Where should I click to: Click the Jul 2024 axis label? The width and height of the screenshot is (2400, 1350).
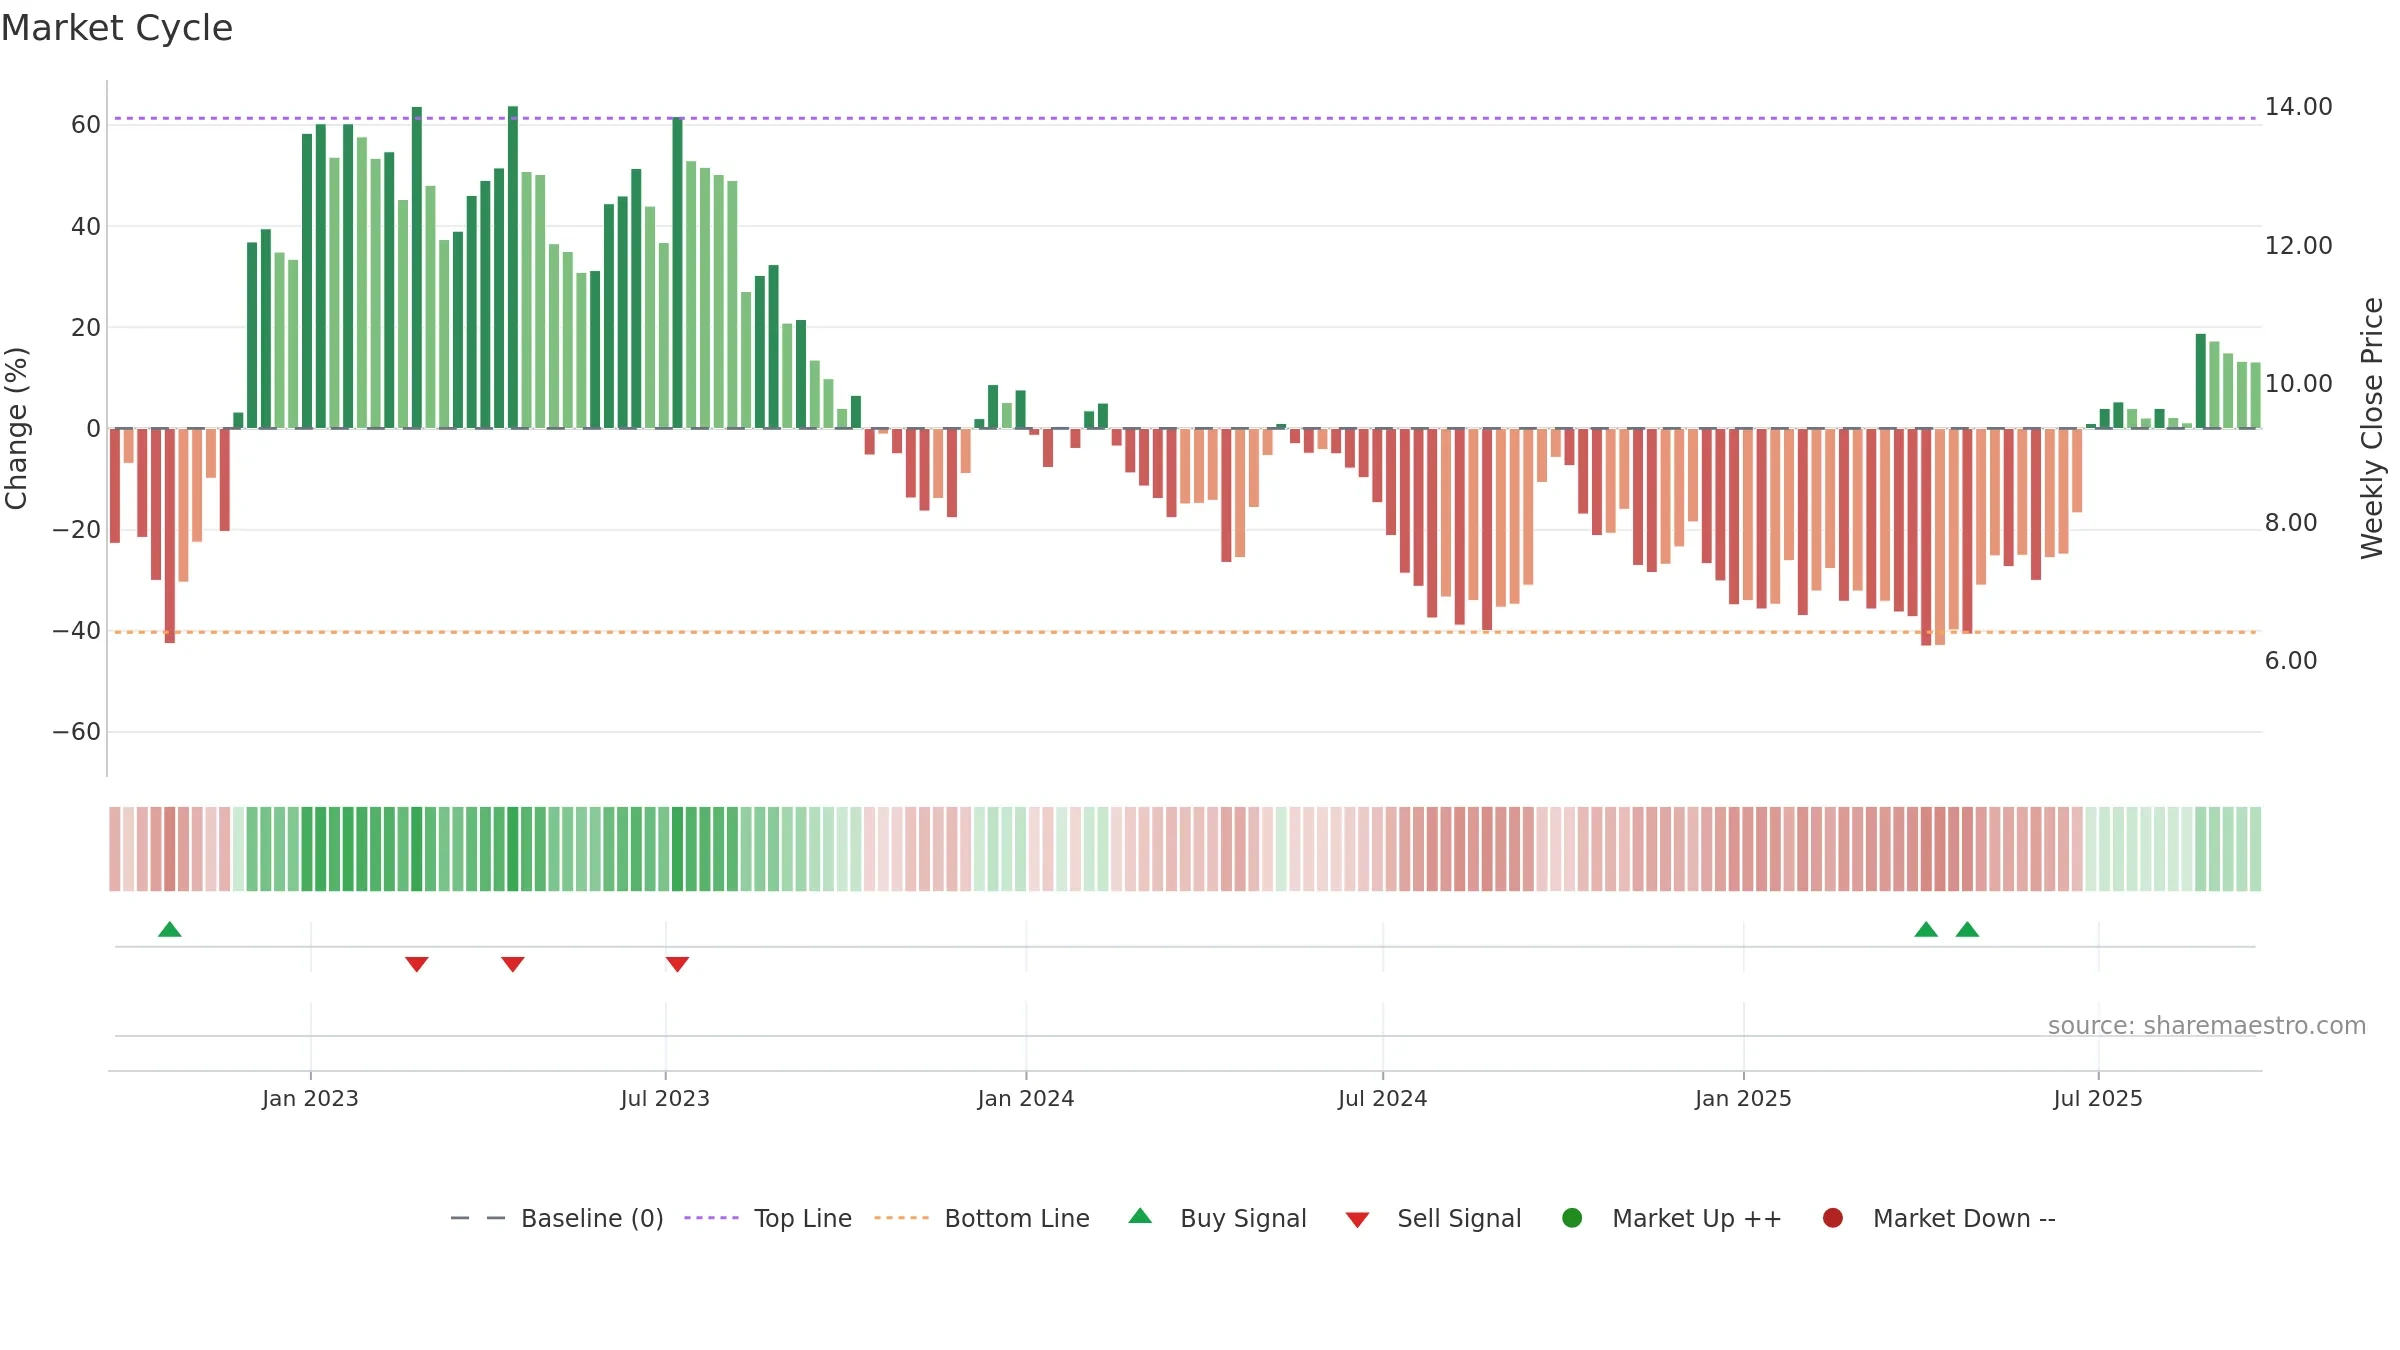(1383, 1098)
